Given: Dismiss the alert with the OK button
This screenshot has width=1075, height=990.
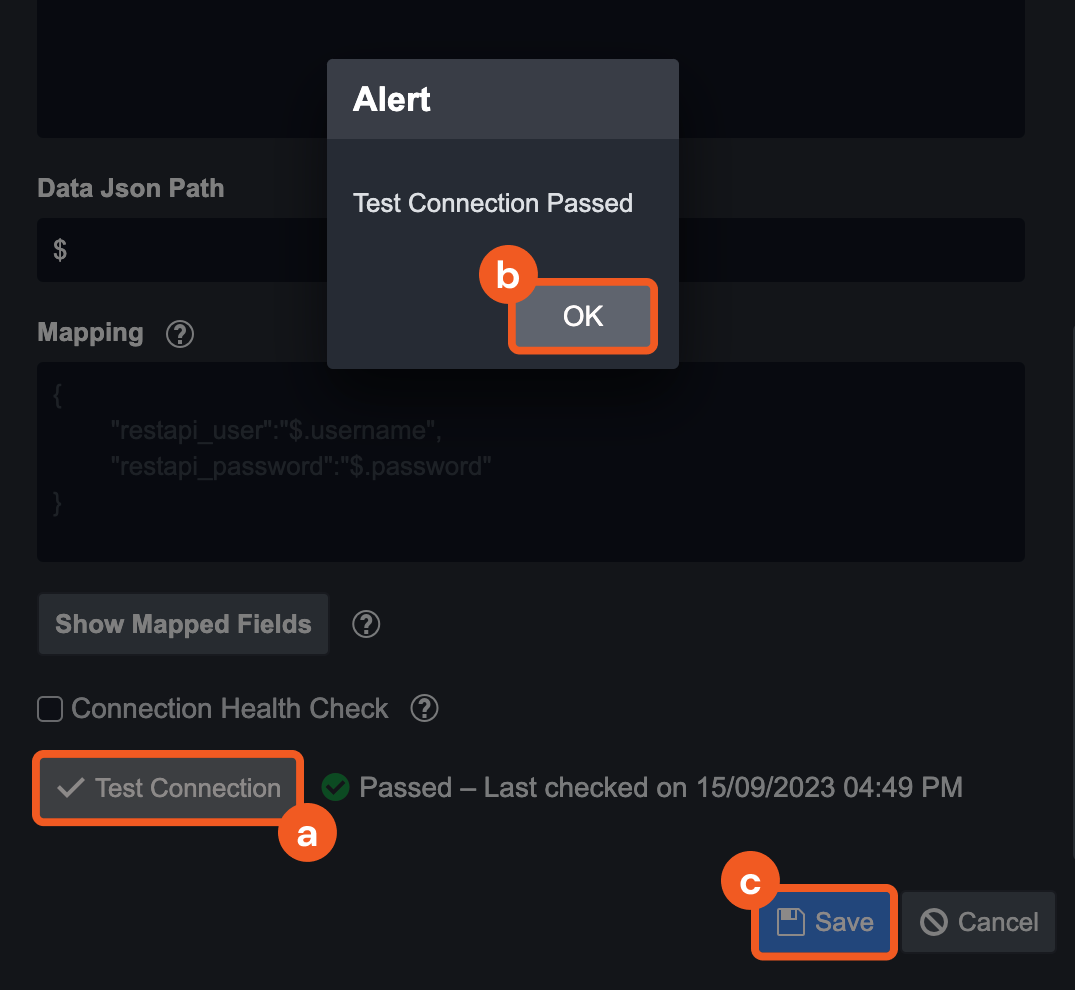Looking at the screenshot, I should (583, 316).
